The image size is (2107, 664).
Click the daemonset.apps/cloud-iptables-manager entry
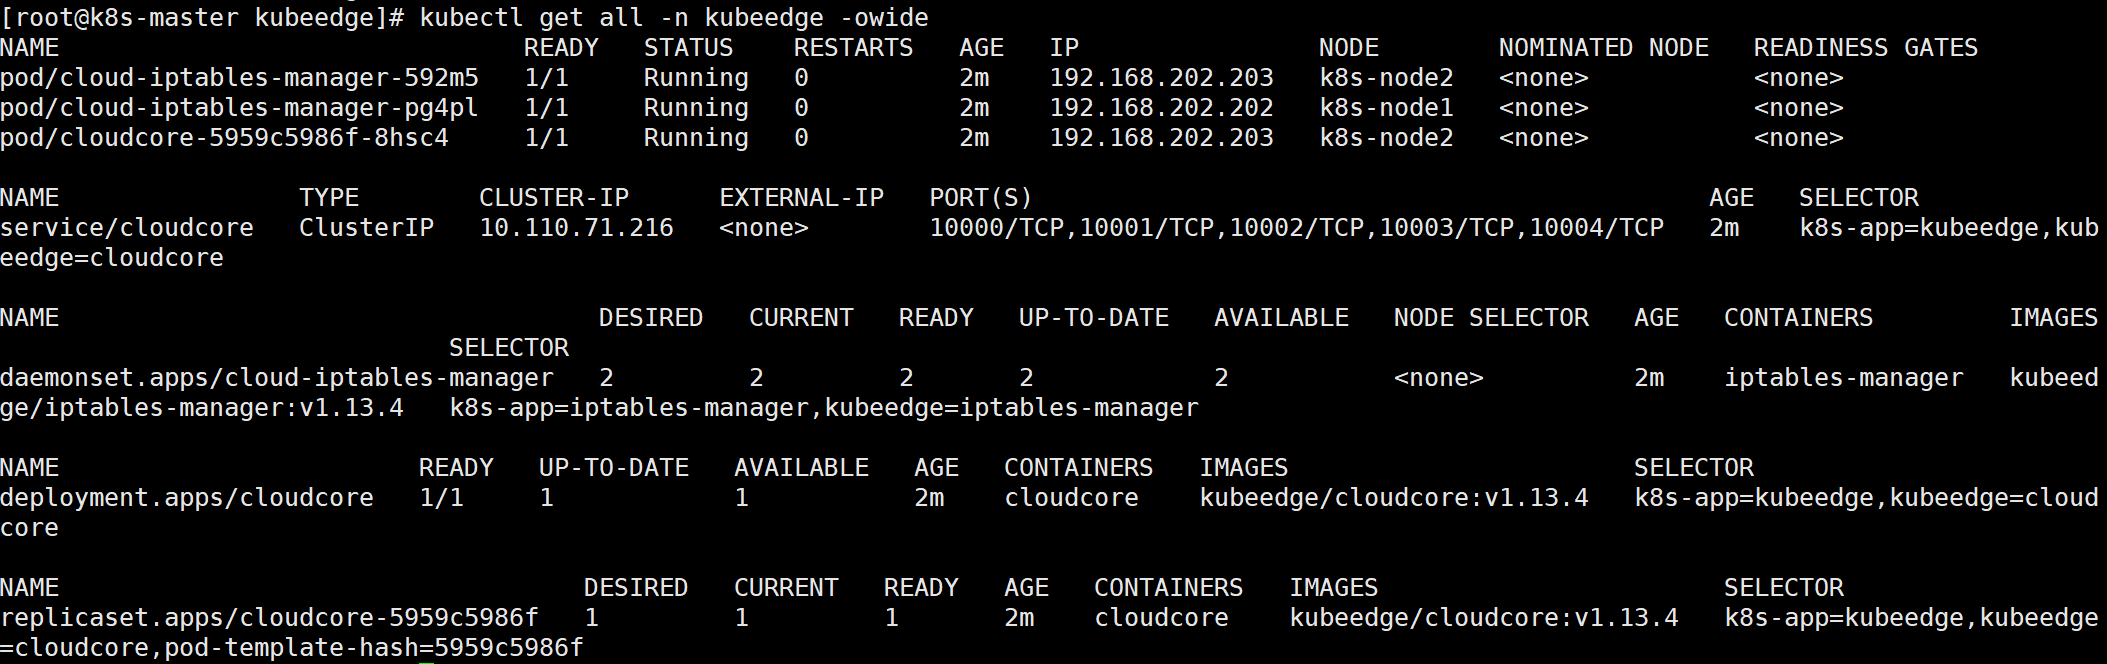(x=276, y=378)
